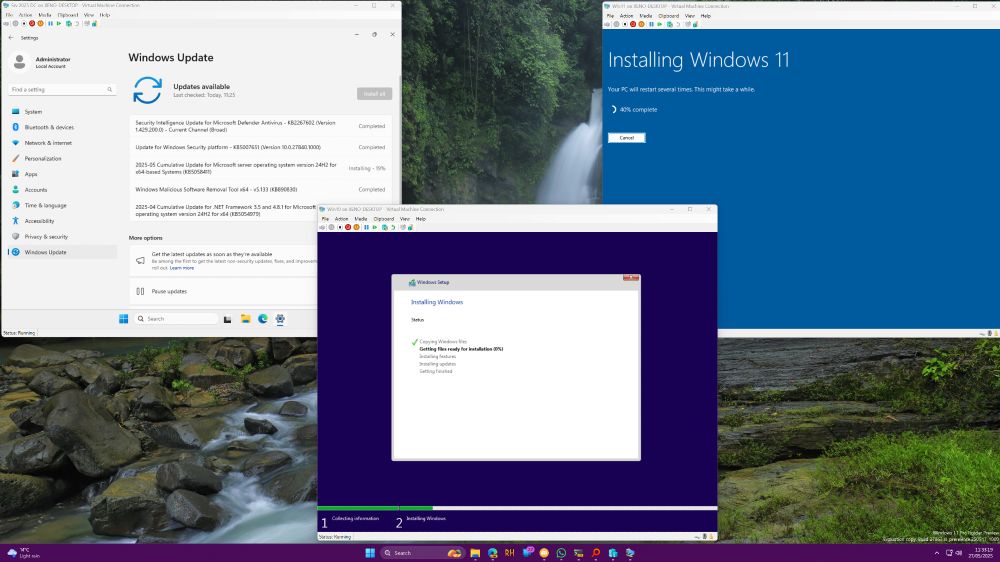This screenshot has height=562, width=1000.
Task: Click the orange Save icon in Win10 VM toolbar
Action: point(357,227)
